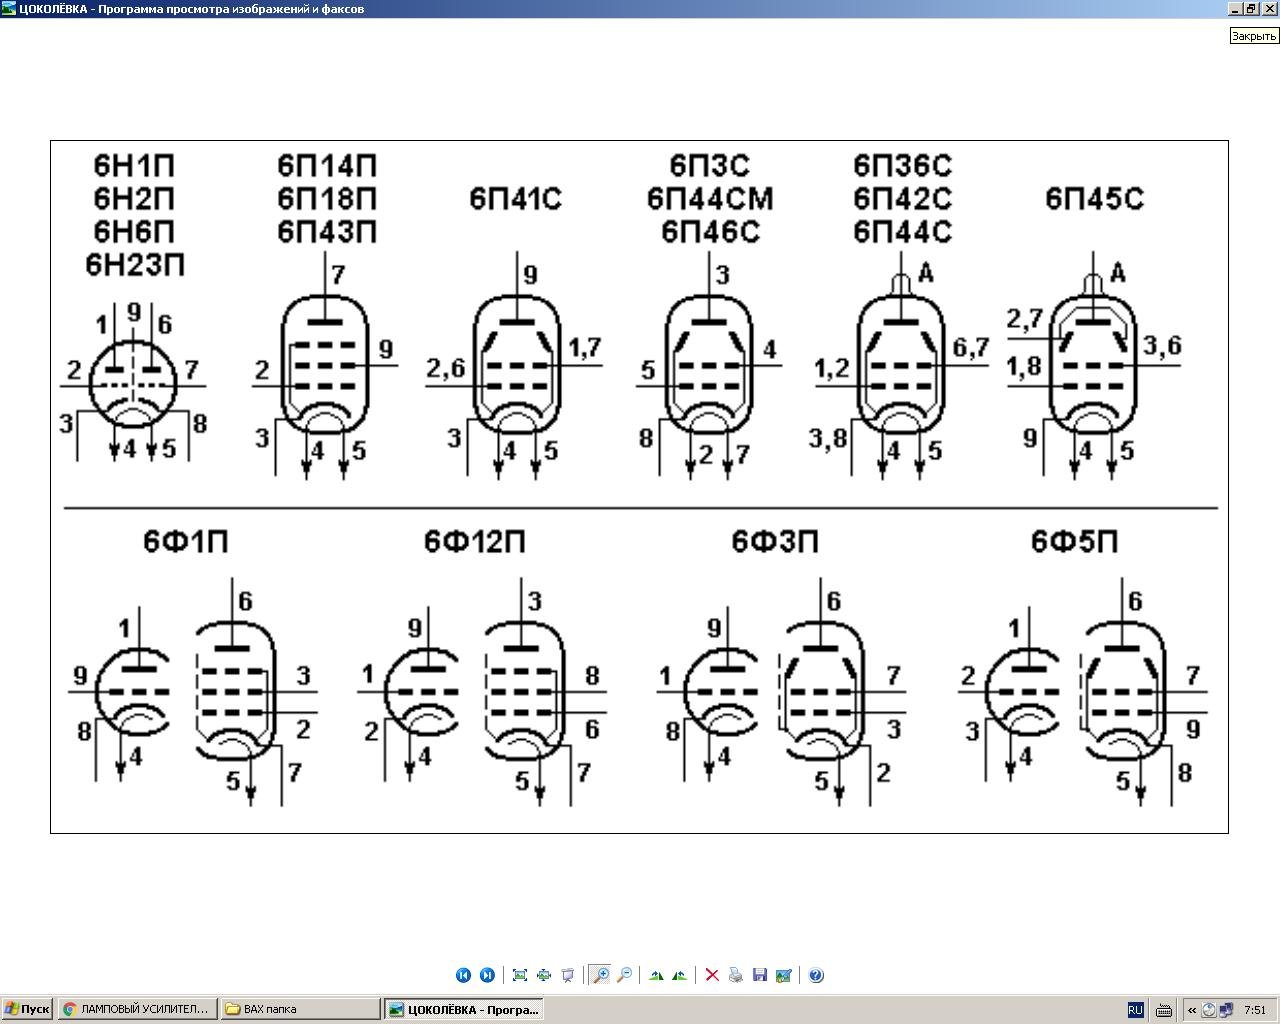Select the 6Н23П tube label
Viewport: 1280px width, 1024px height.
[135, 265]
